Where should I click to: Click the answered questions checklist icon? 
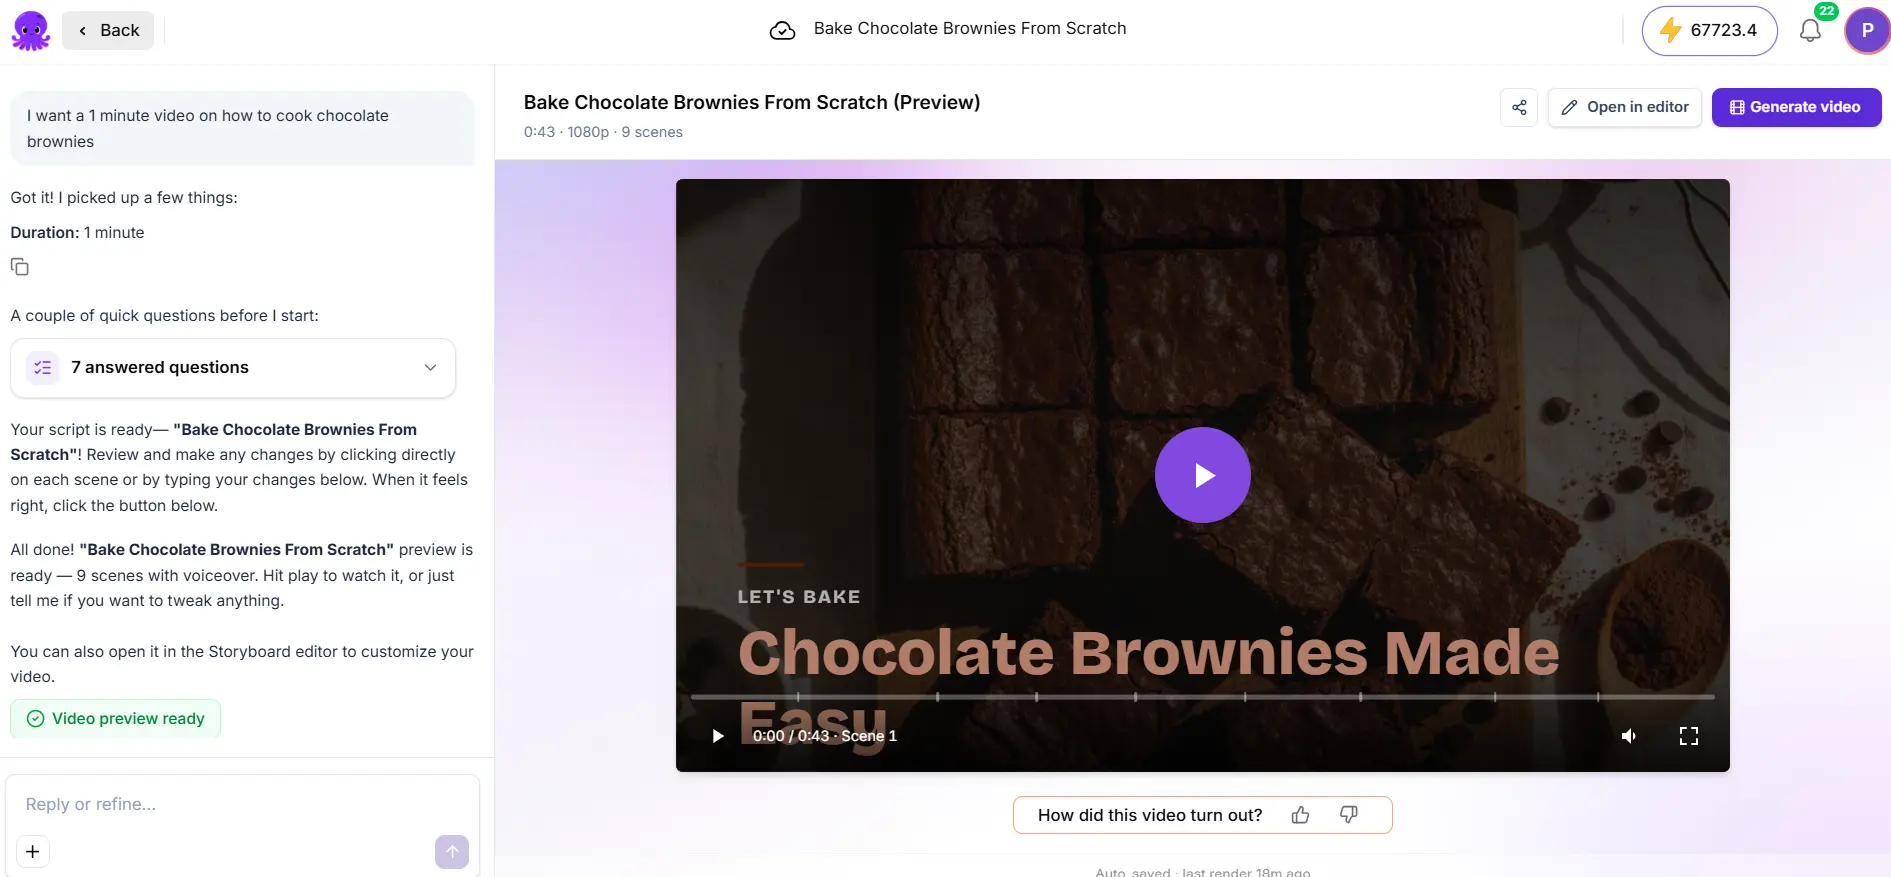(x=43, y=367)
